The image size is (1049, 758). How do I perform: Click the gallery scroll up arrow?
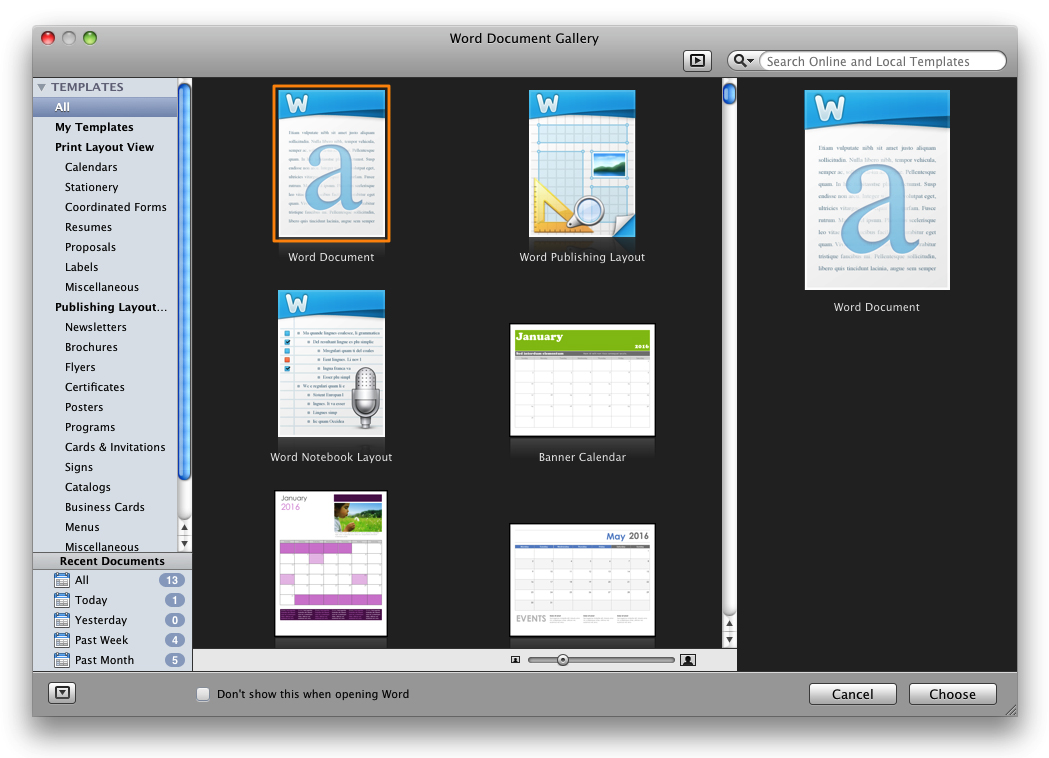[729, 624]
